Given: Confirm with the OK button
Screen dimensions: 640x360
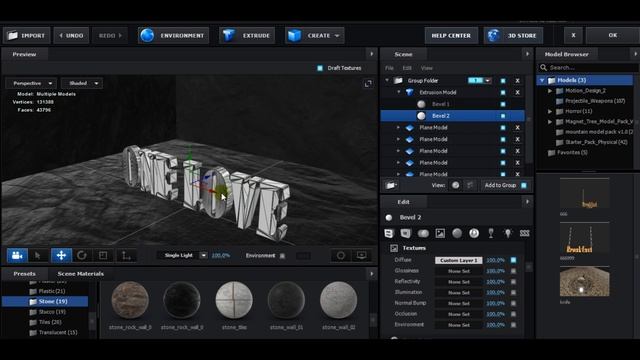Looking at the screenshot, I should pyautogui.click(x=613, y=36).
